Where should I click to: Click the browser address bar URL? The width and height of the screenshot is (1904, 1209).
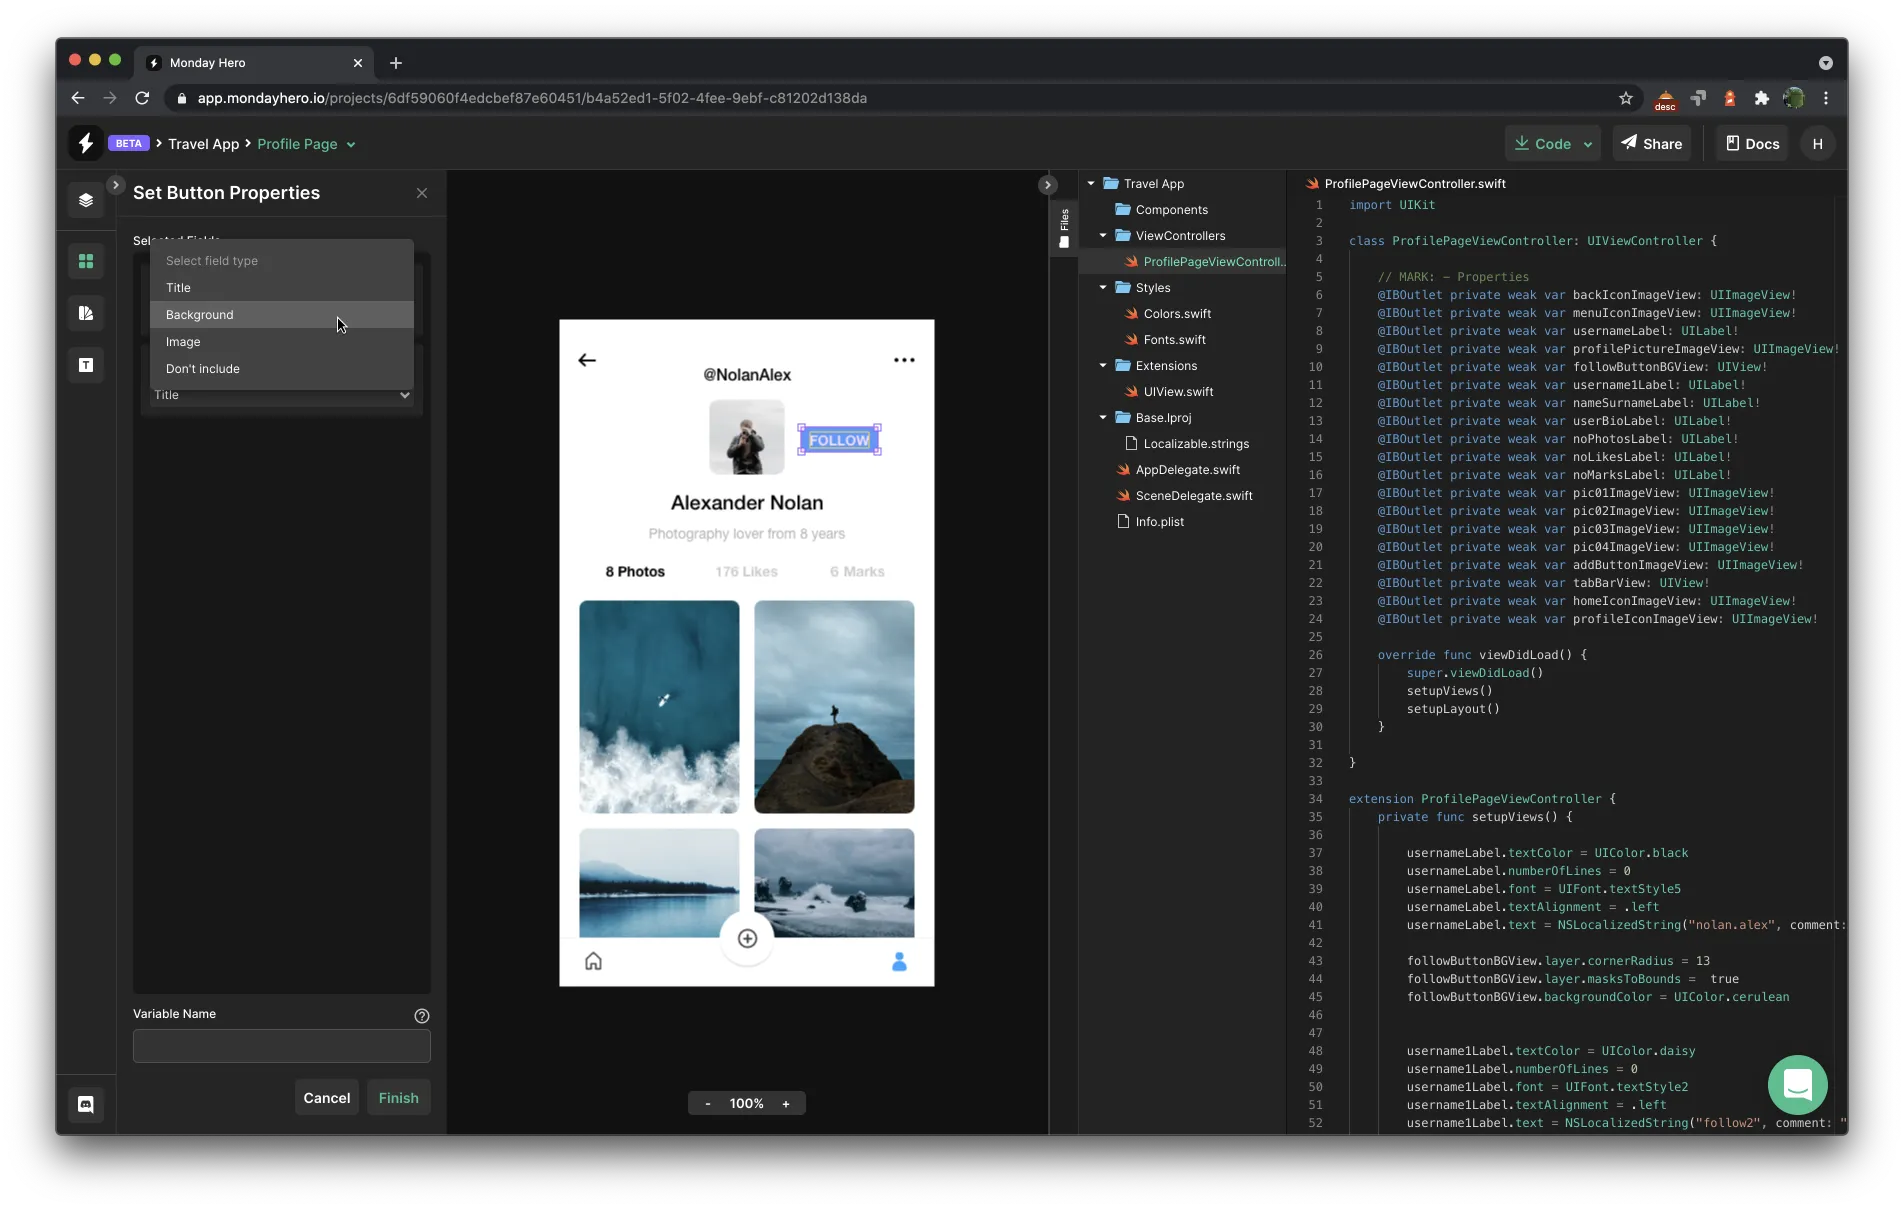pyautogui.click(x=532, y=98)
